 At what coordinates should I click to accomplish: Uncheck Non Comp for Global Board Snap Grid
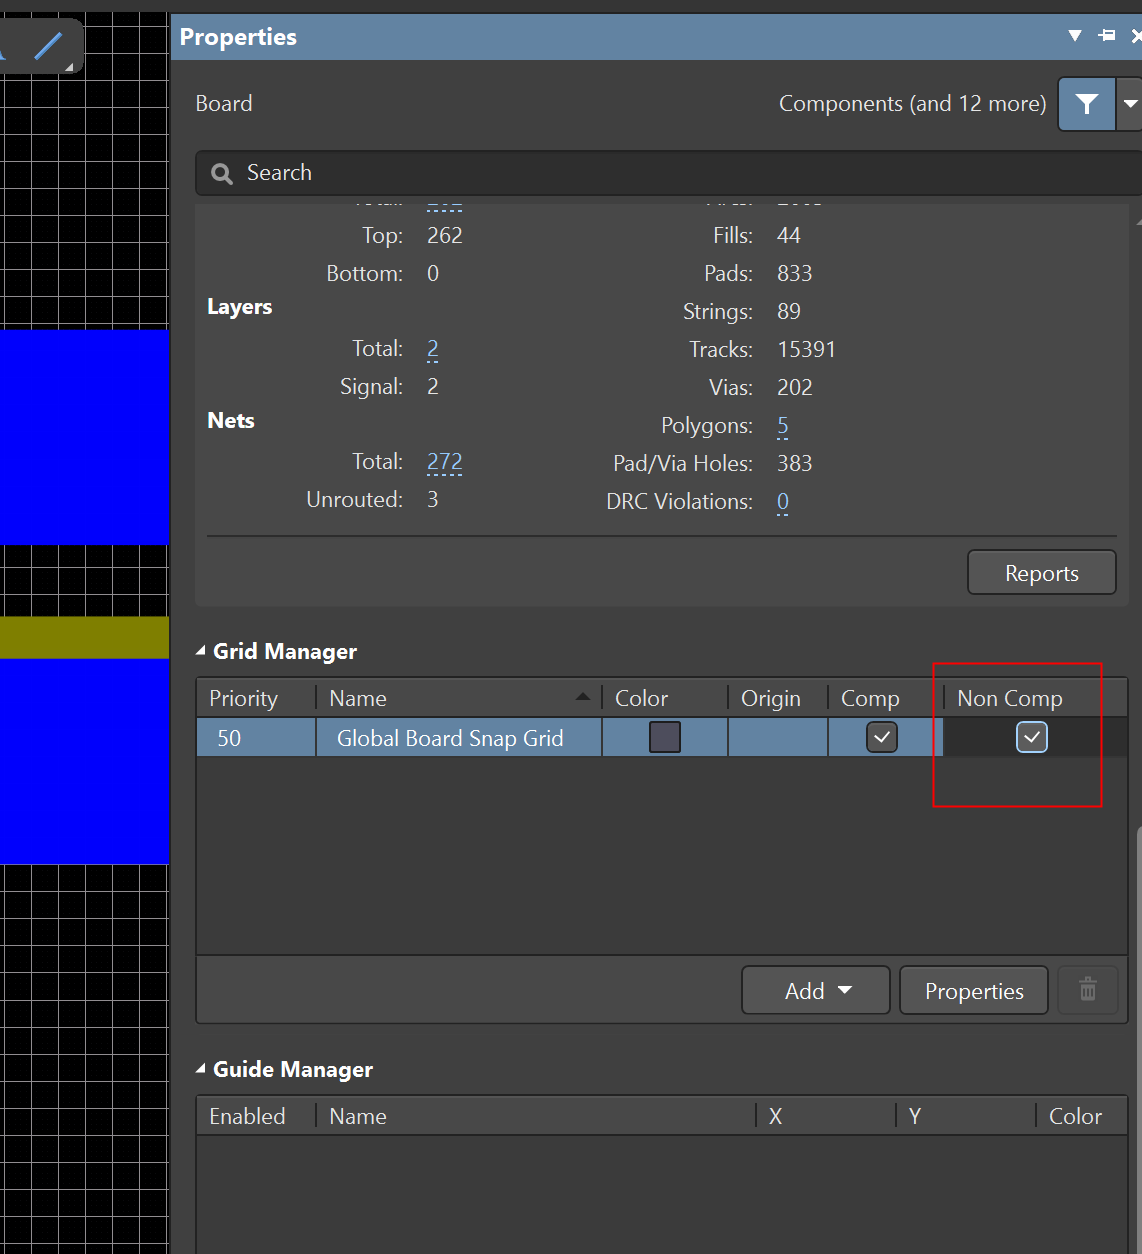[1031, 737]
